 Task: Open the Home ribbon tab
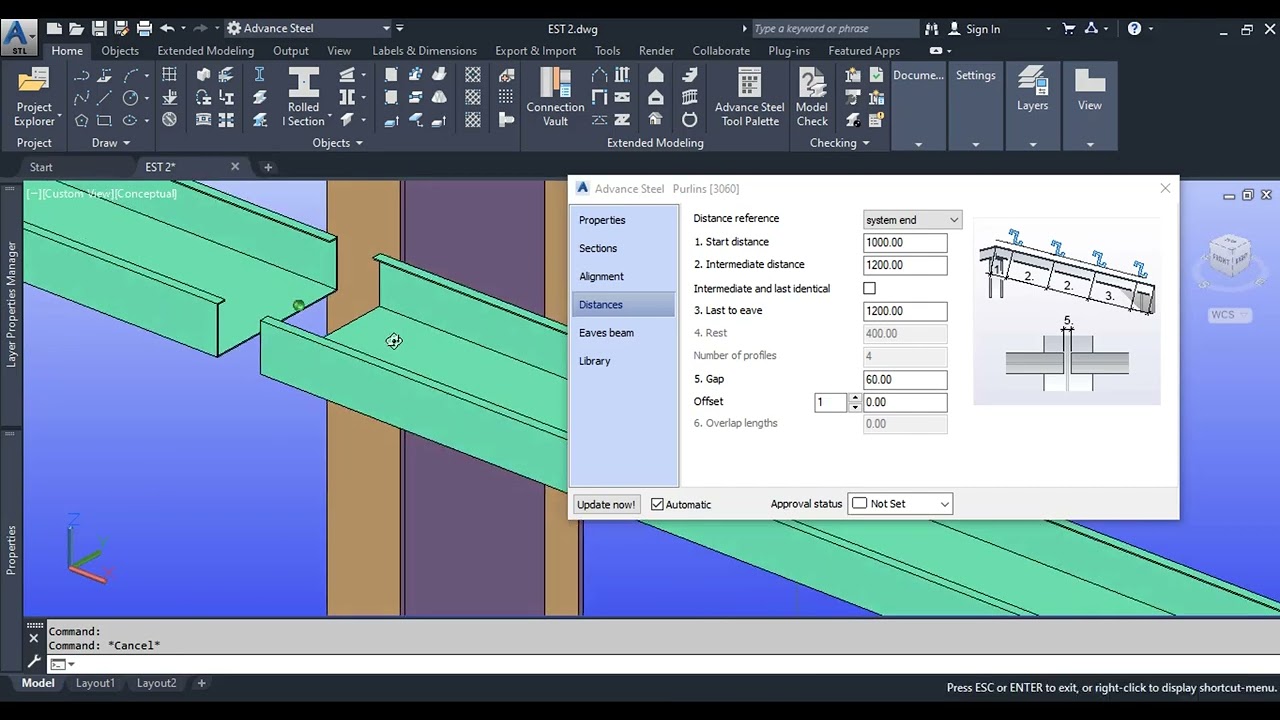(67, 51)
